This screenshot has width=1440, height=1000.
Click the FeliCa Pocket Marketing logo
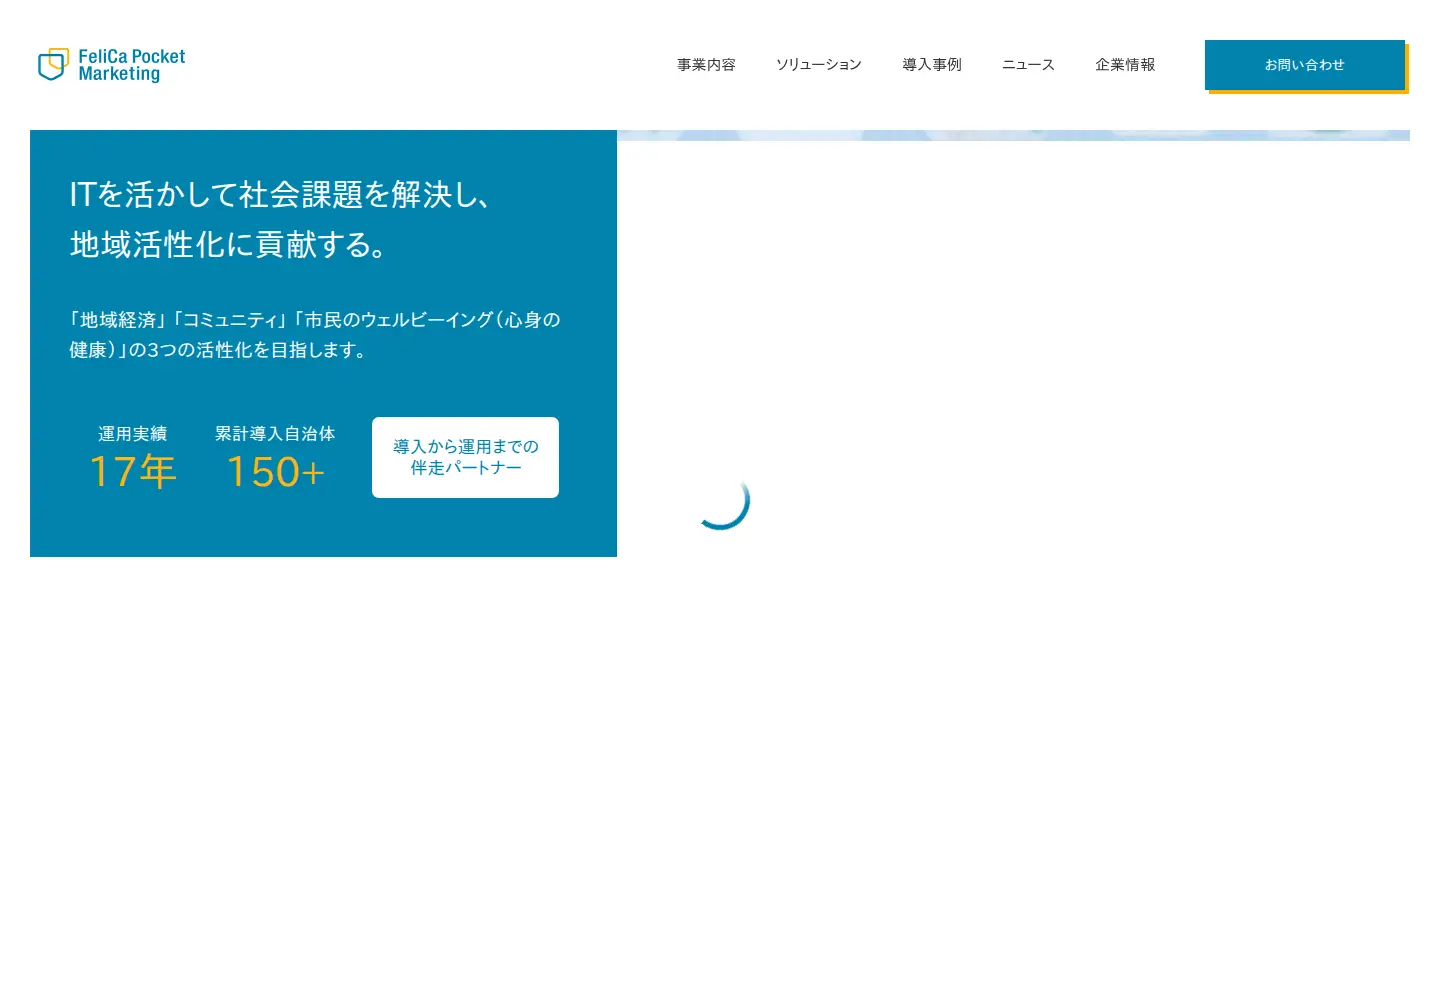pyautogui.click(x=111, y=65)
